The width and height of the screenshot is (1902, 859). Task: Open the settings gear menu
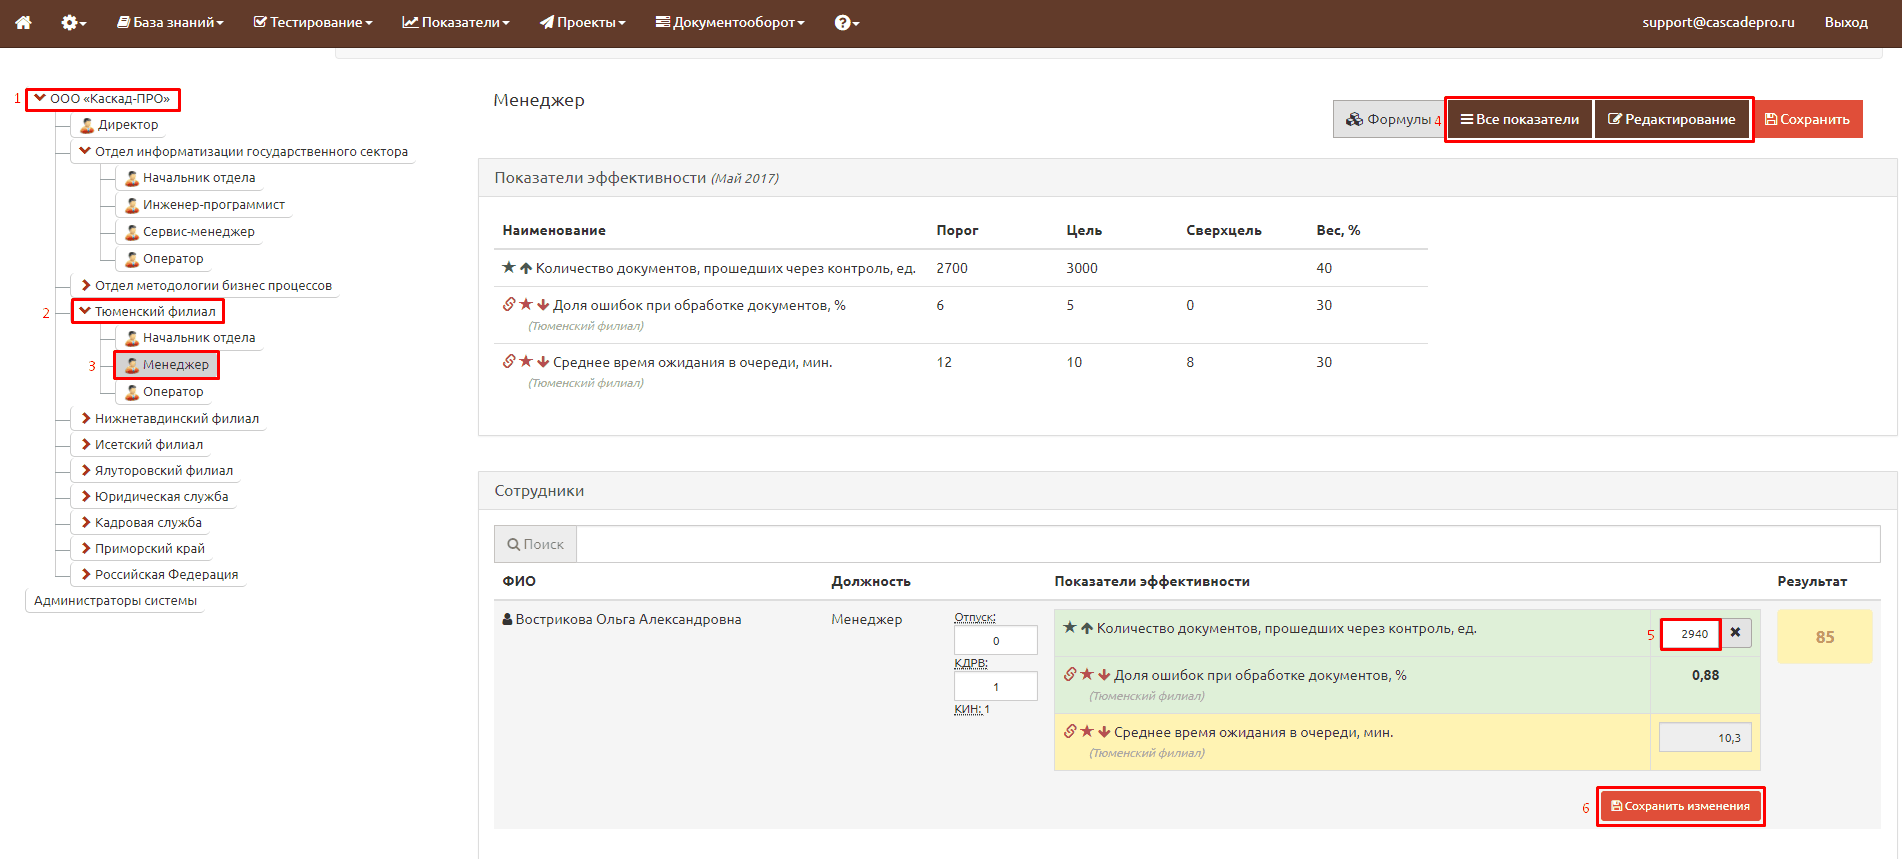pyautogui.click(x=73, y=22)
